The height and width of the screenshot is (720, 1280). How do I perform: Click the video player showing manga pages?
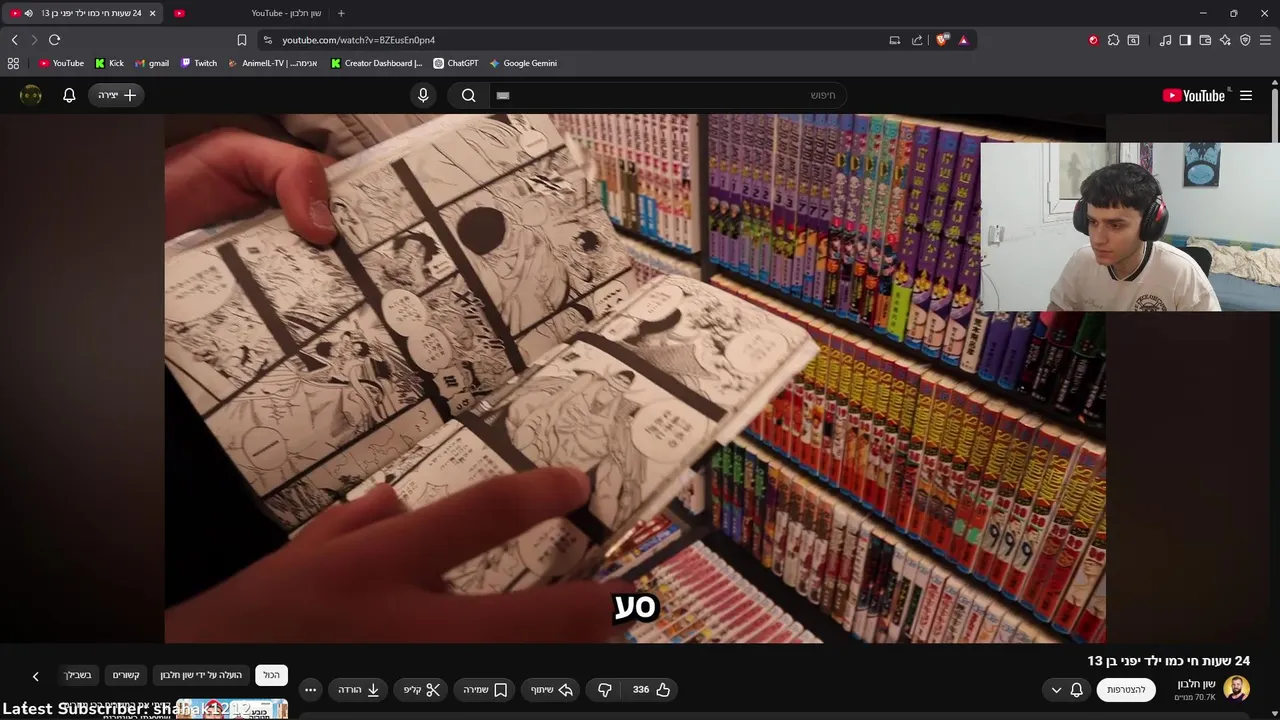635,378
